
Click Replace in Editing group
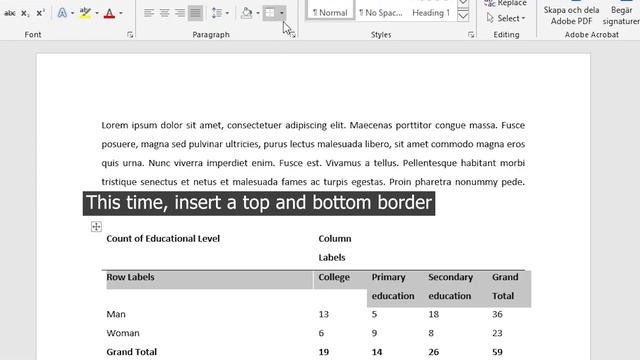click(x=506, y=3)
